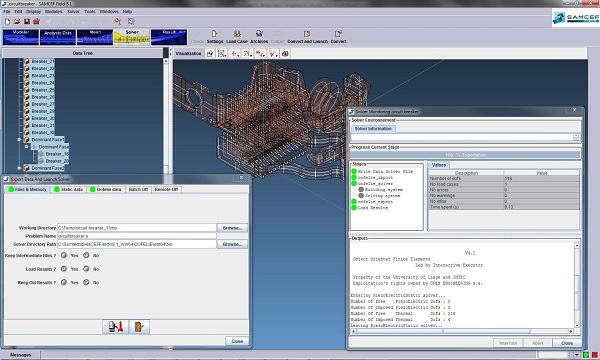This screenshot has height=360, width=600.
Task: Click the New document icon
Action: pos(7,22)
